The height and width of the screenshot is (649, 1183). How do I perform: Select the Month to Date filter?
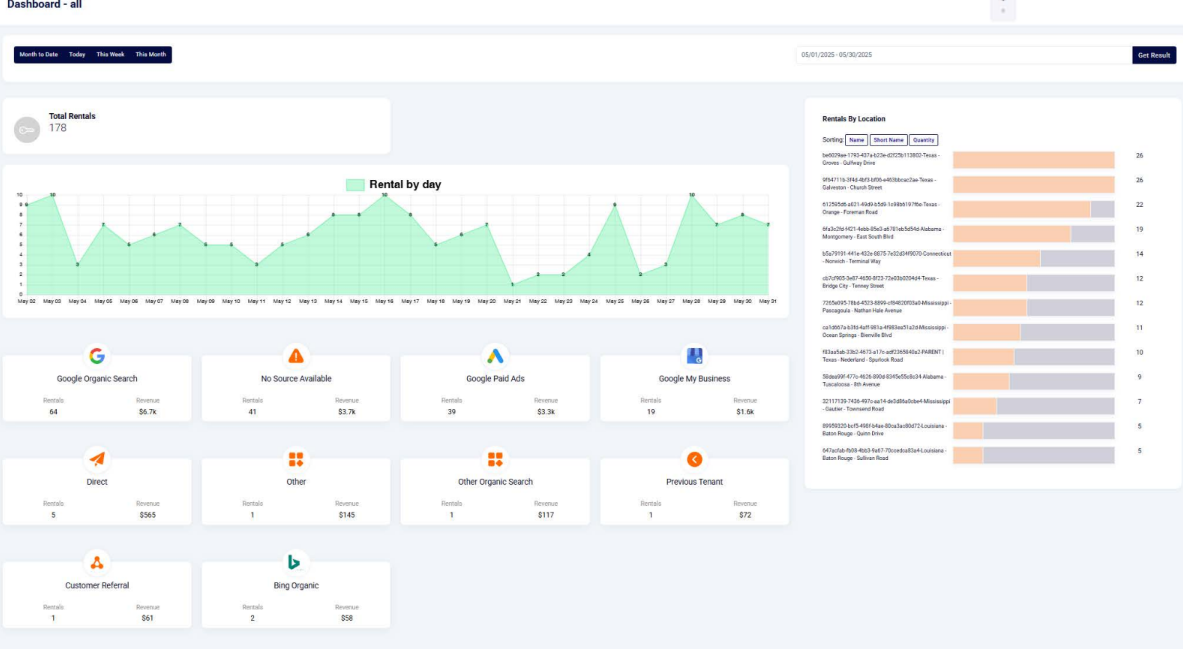pos(39,55)
